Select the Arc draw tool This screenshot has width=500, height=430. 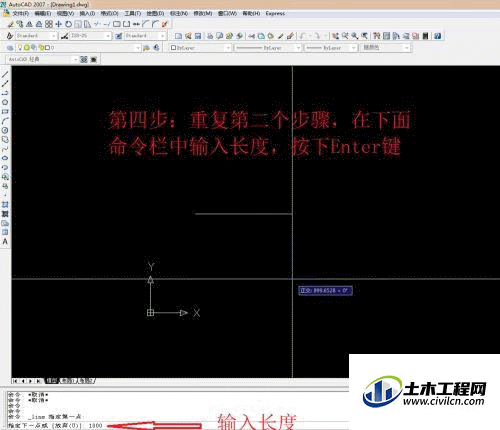coord(5,121)
